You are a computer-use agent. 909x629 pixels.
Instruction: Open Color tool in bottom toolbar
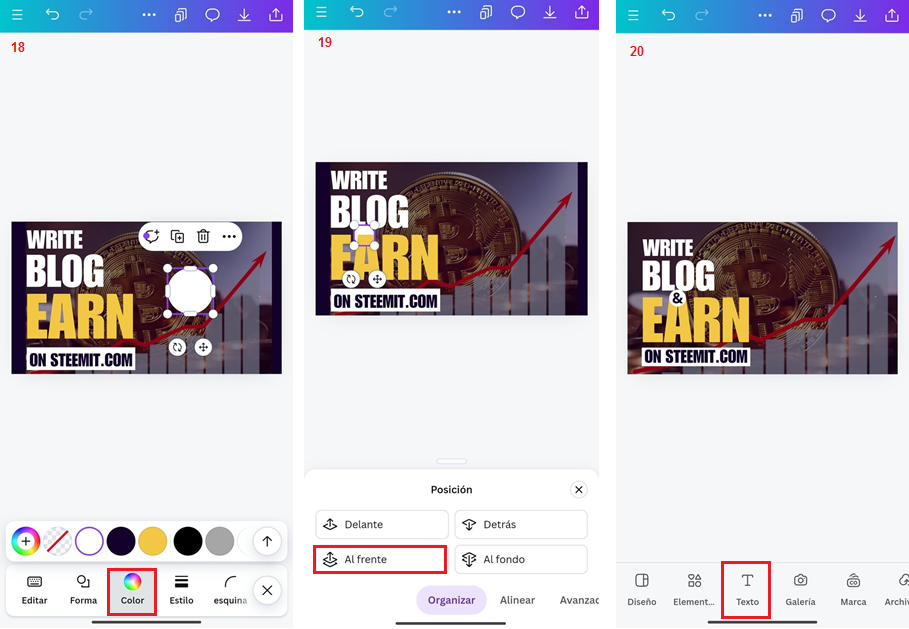[132, 591]
